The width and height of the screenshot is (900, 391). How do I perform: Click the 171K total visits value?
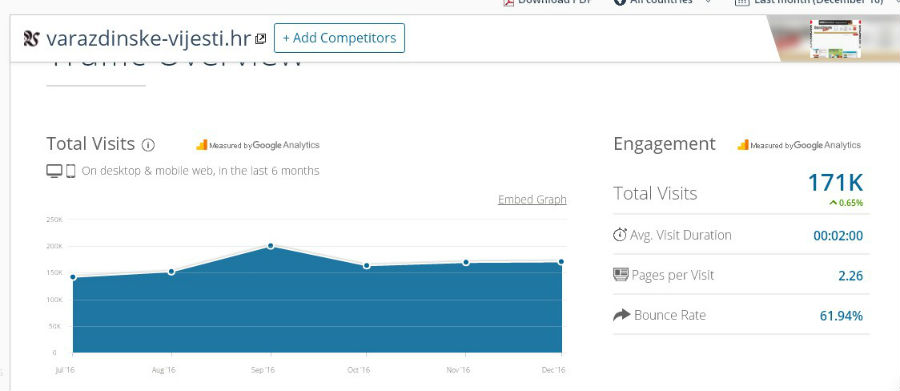click(x=835, y=183)
